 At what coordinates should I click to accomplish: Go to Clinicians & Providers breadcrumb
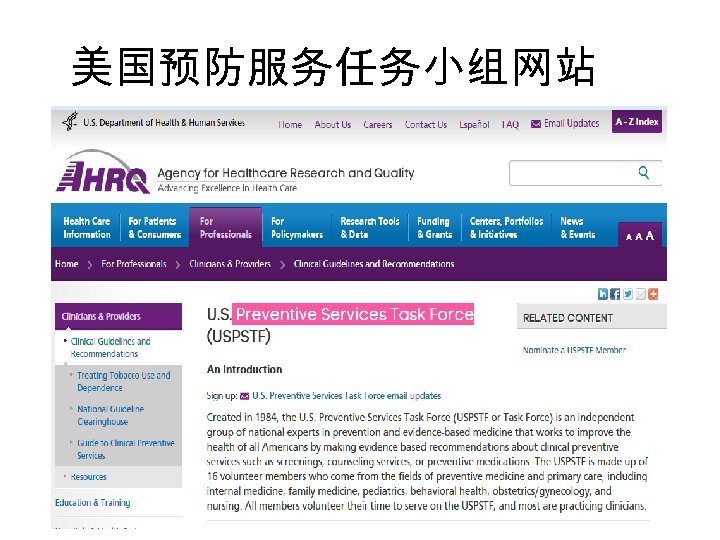pyautogui.click(x=230, y=264)
